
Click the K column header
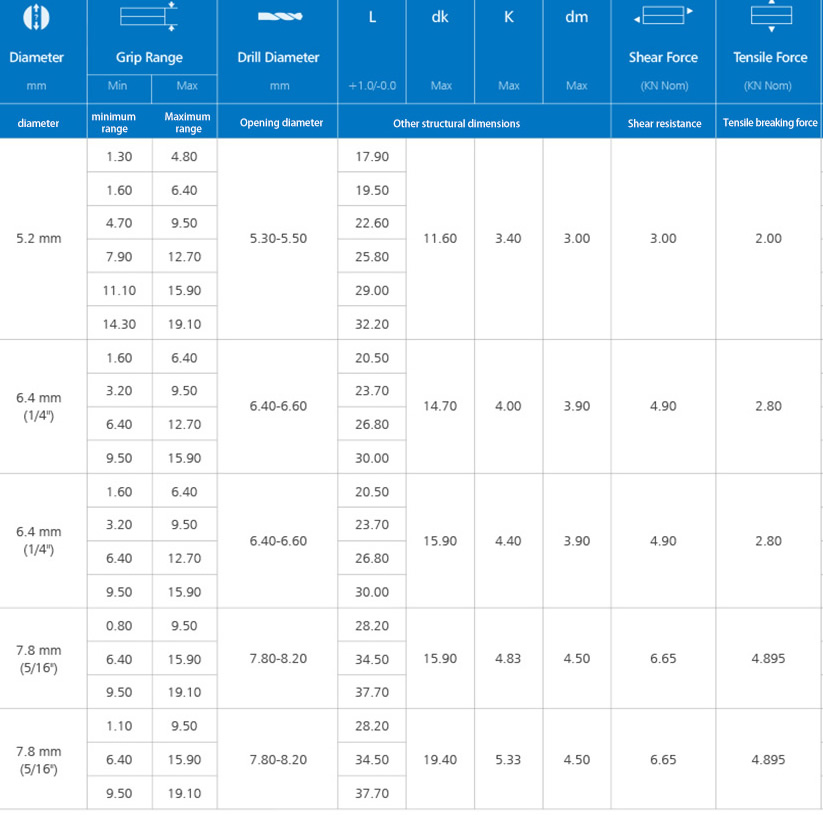click(x=508, y=17)
